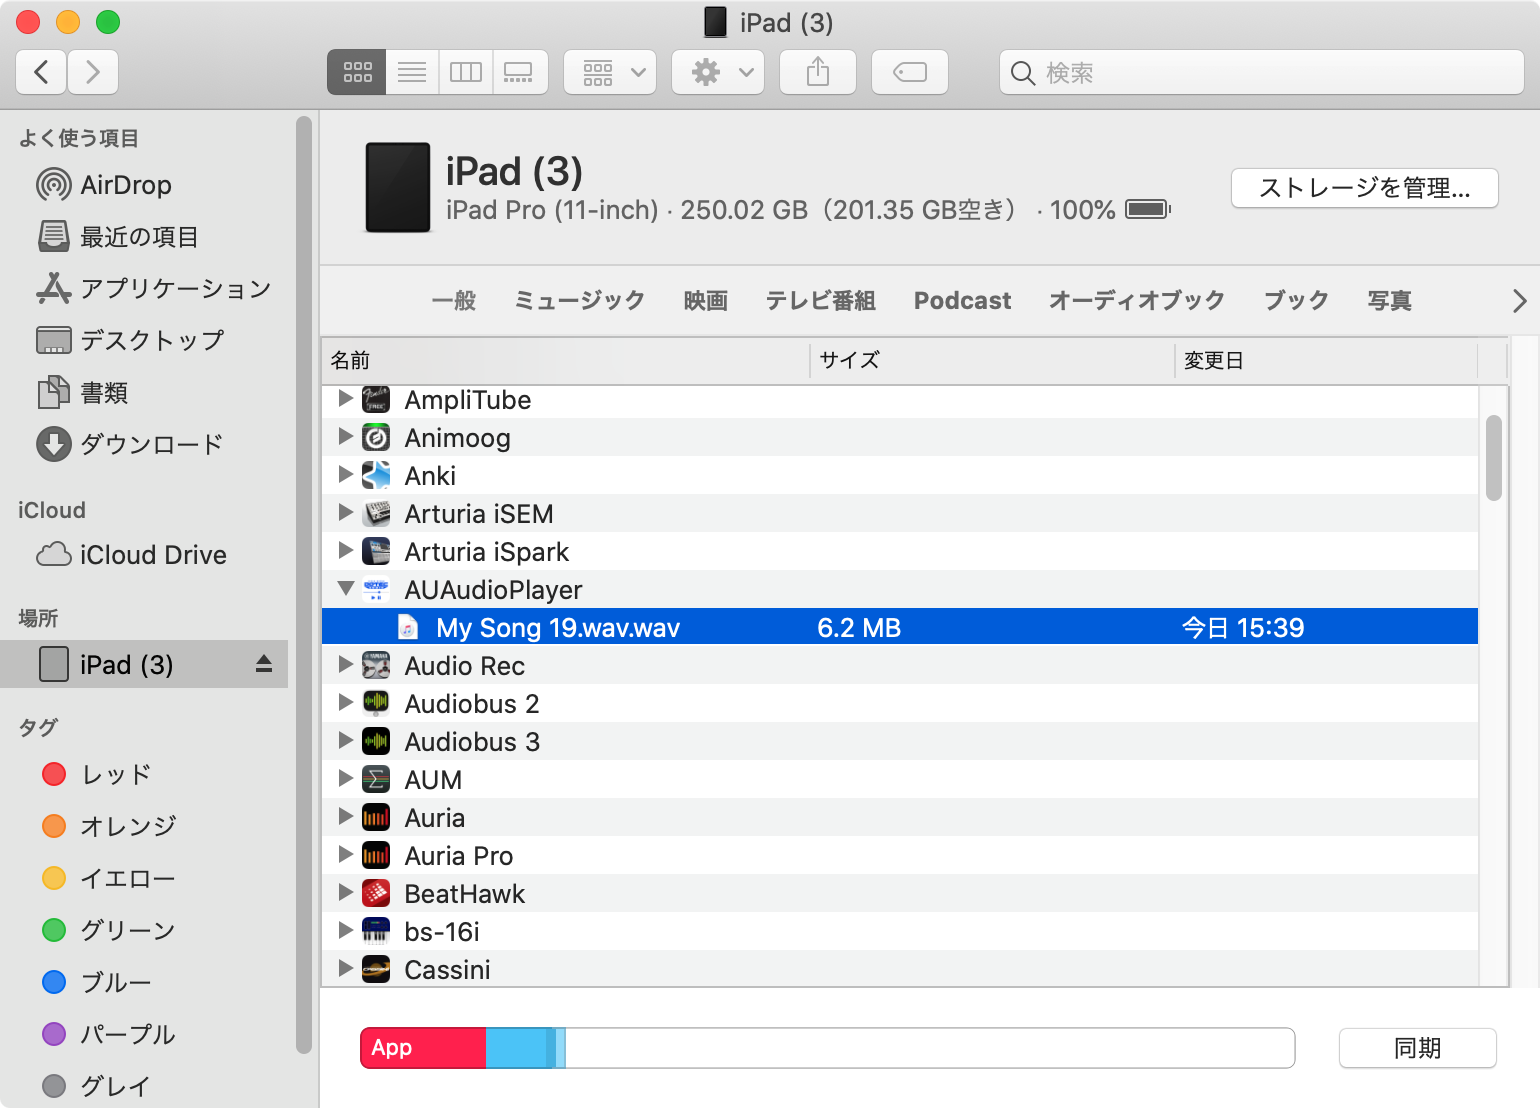Click the Share toolbar button
Image resolution: width=1540 pixels, height=1108 pixels.
(x=818, y=72)
